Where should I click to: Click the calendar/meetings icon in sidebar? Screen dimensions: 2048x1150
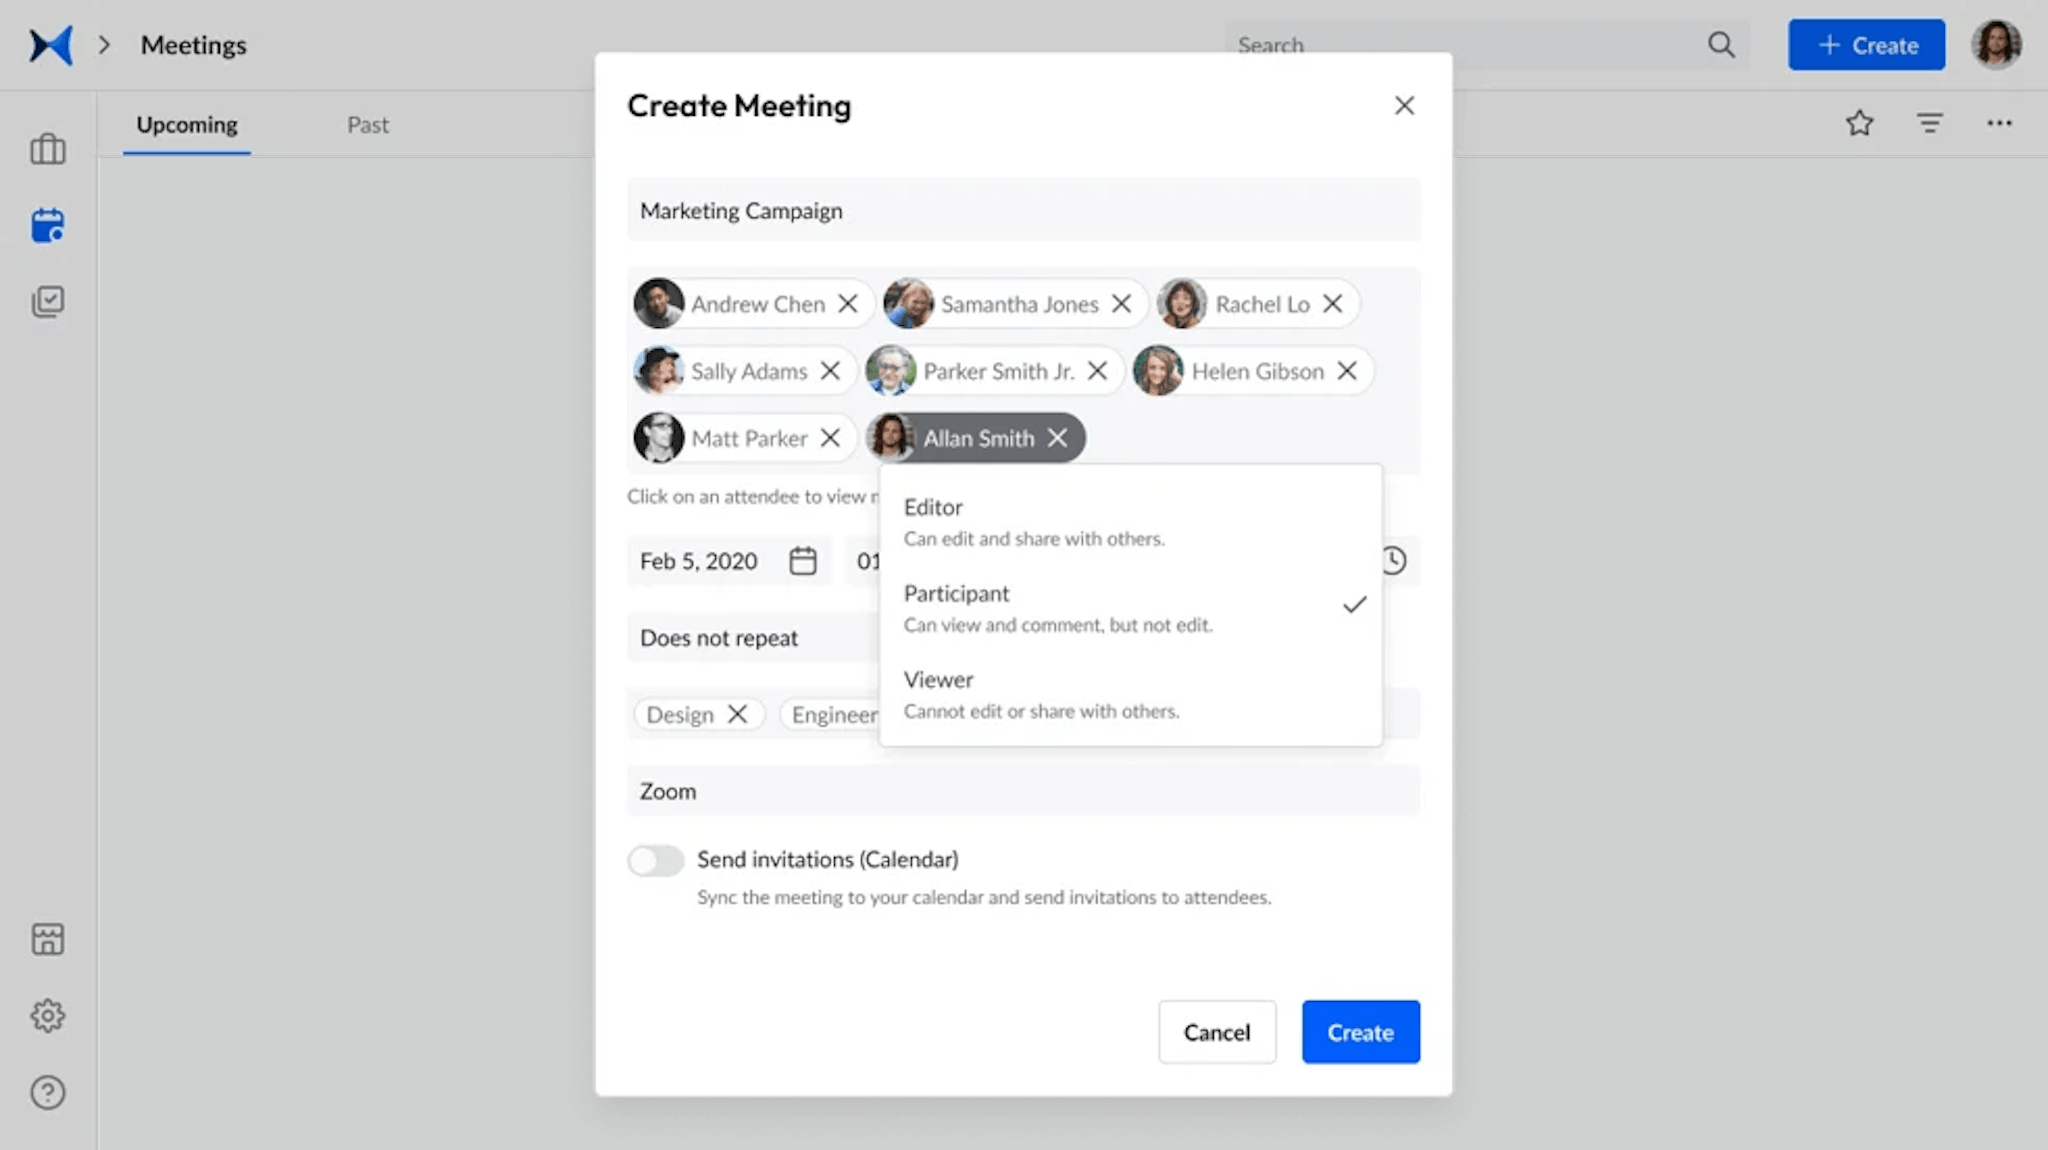point(46,225)
